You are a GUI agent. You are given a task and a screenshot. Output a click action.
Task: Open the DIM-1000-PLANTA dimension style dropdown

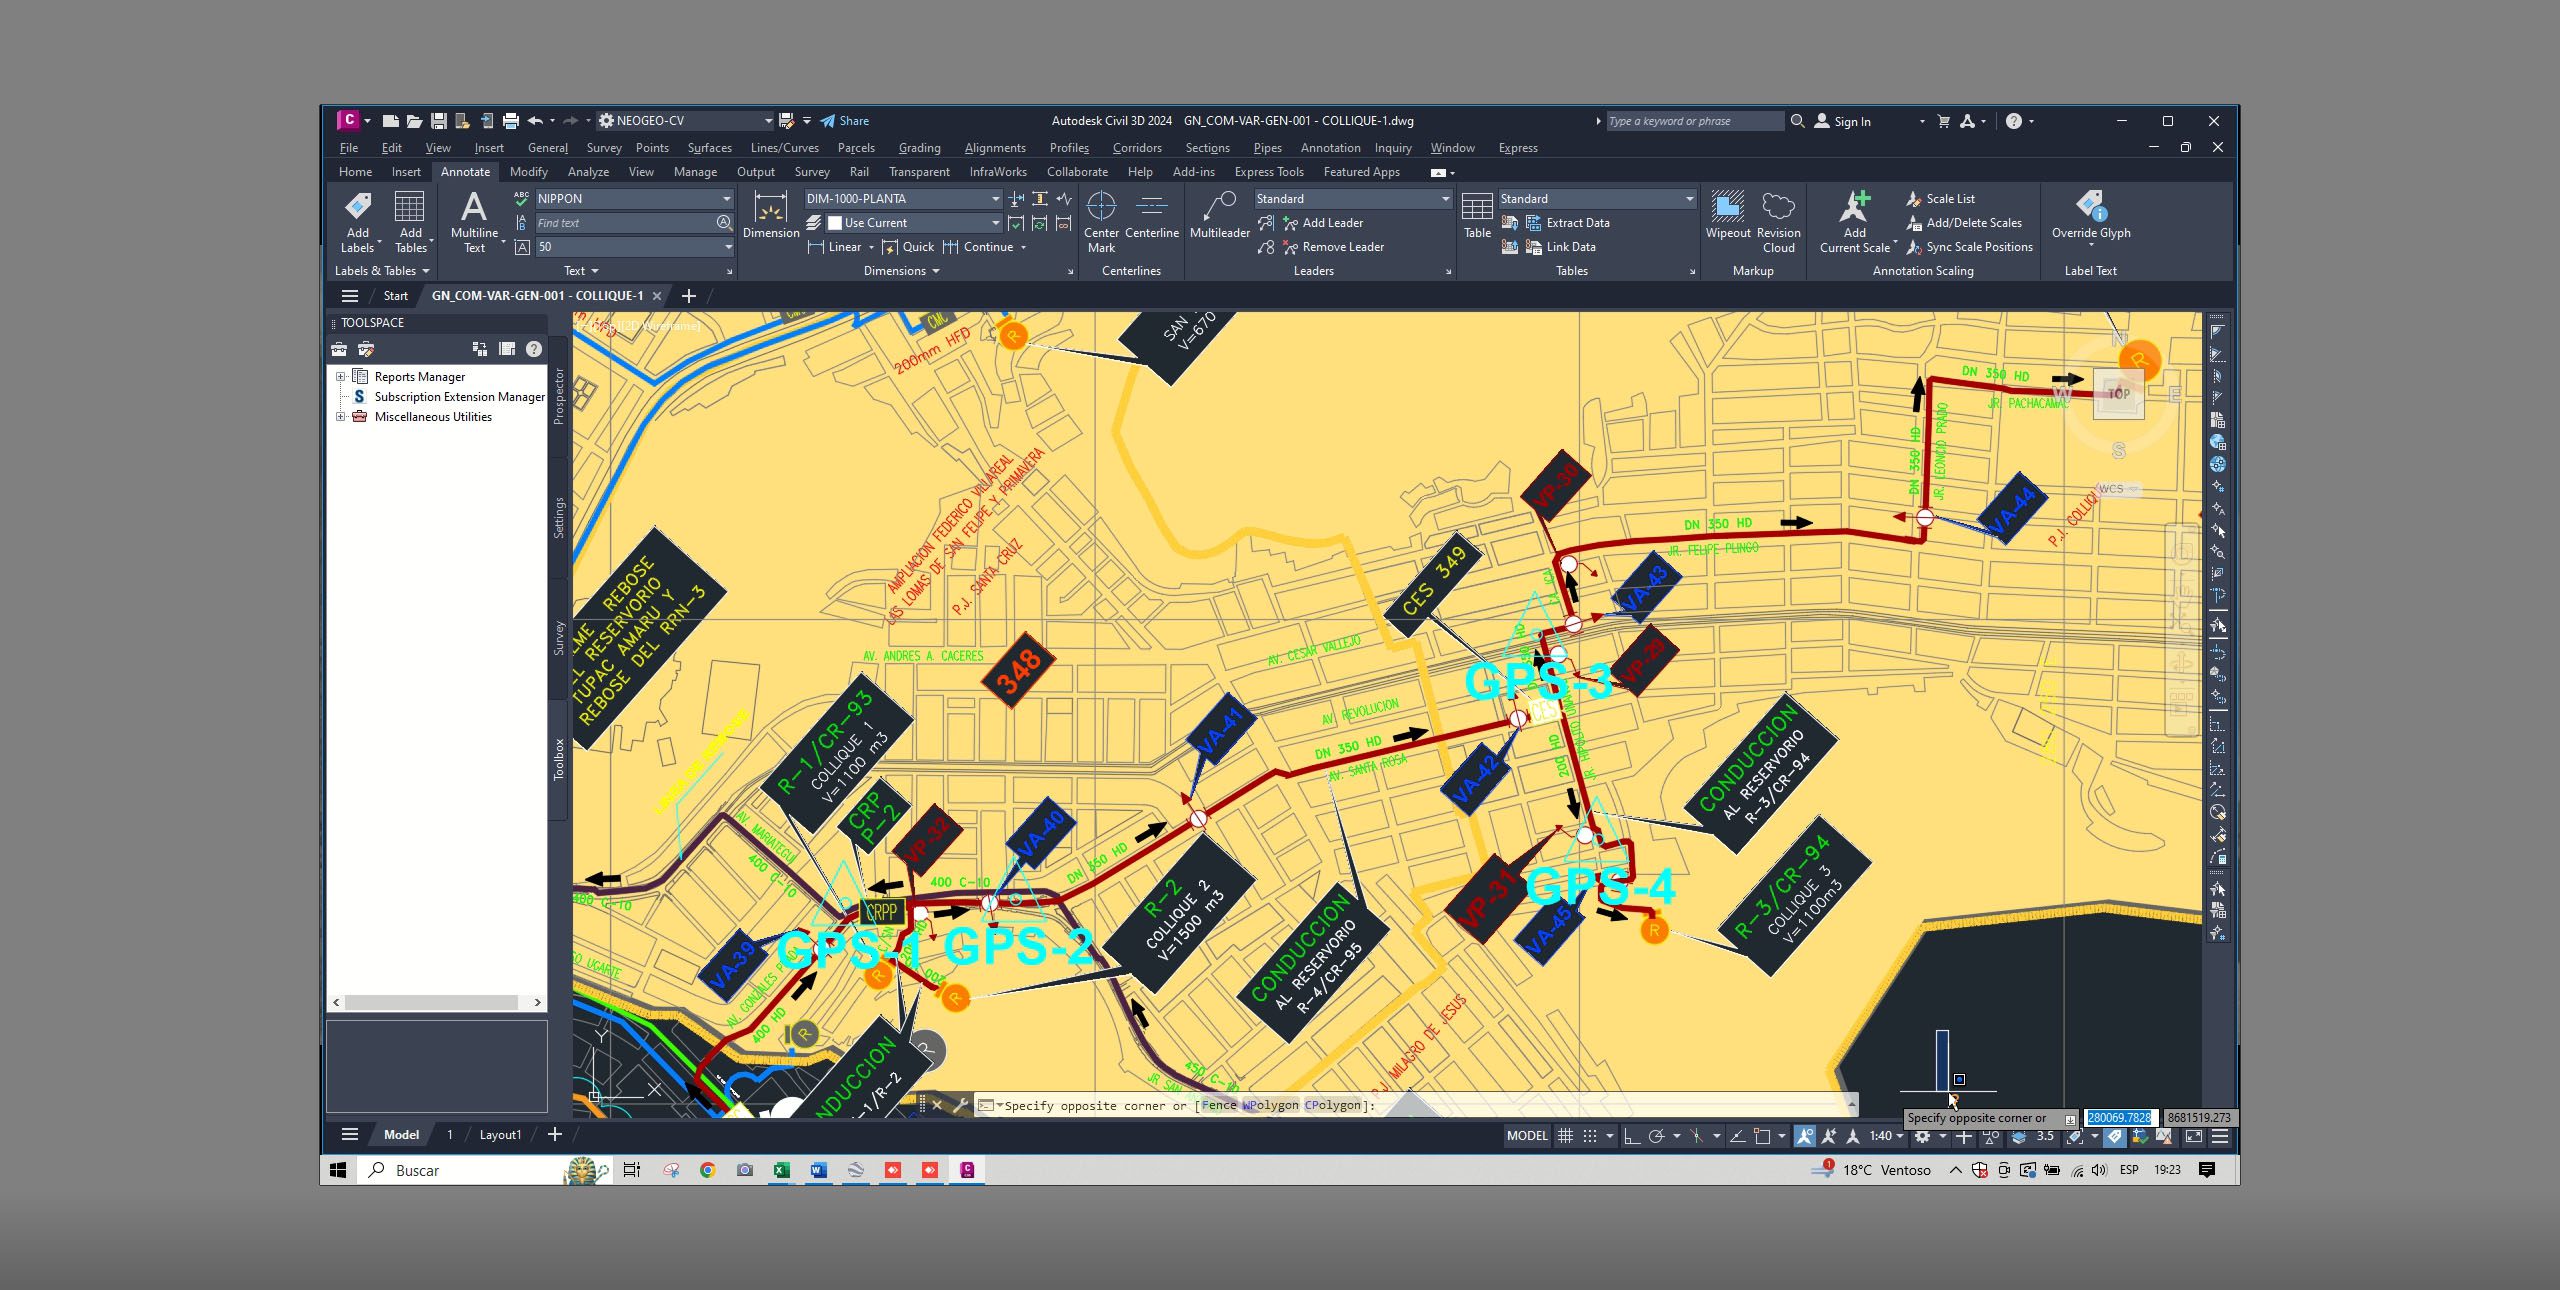click(x=995, y=199)
